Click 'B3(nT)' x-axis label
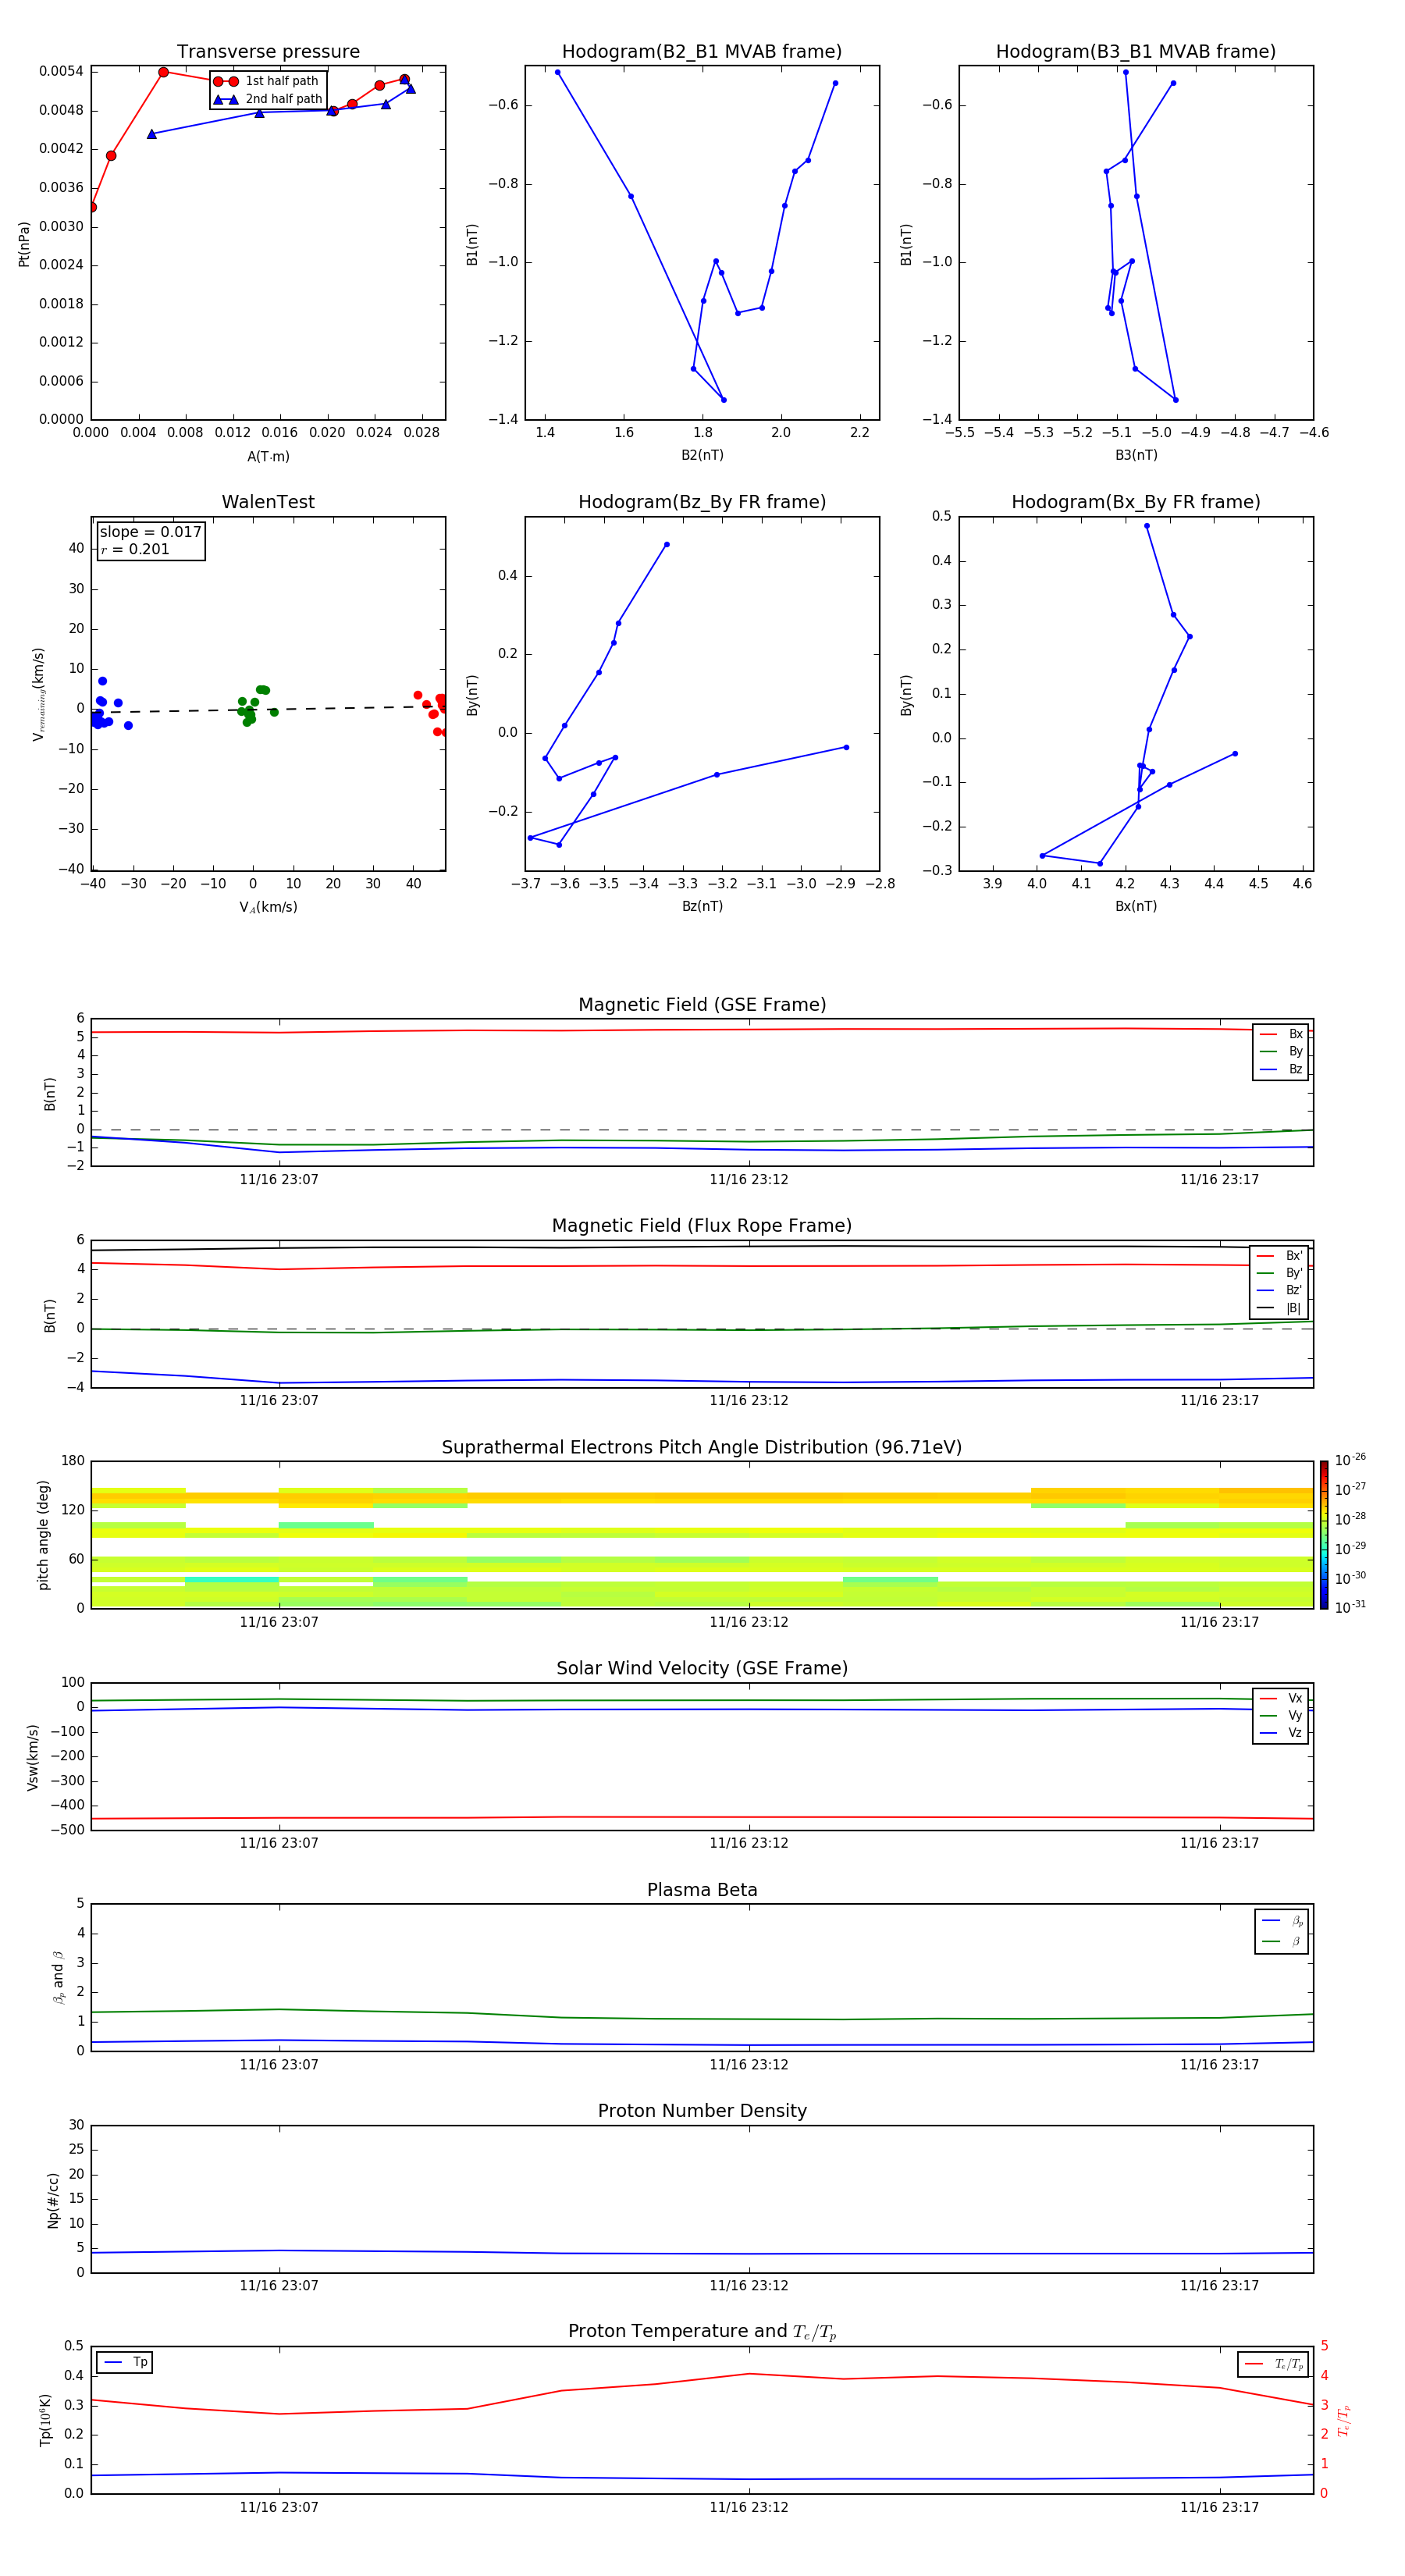 (1136, 456)
